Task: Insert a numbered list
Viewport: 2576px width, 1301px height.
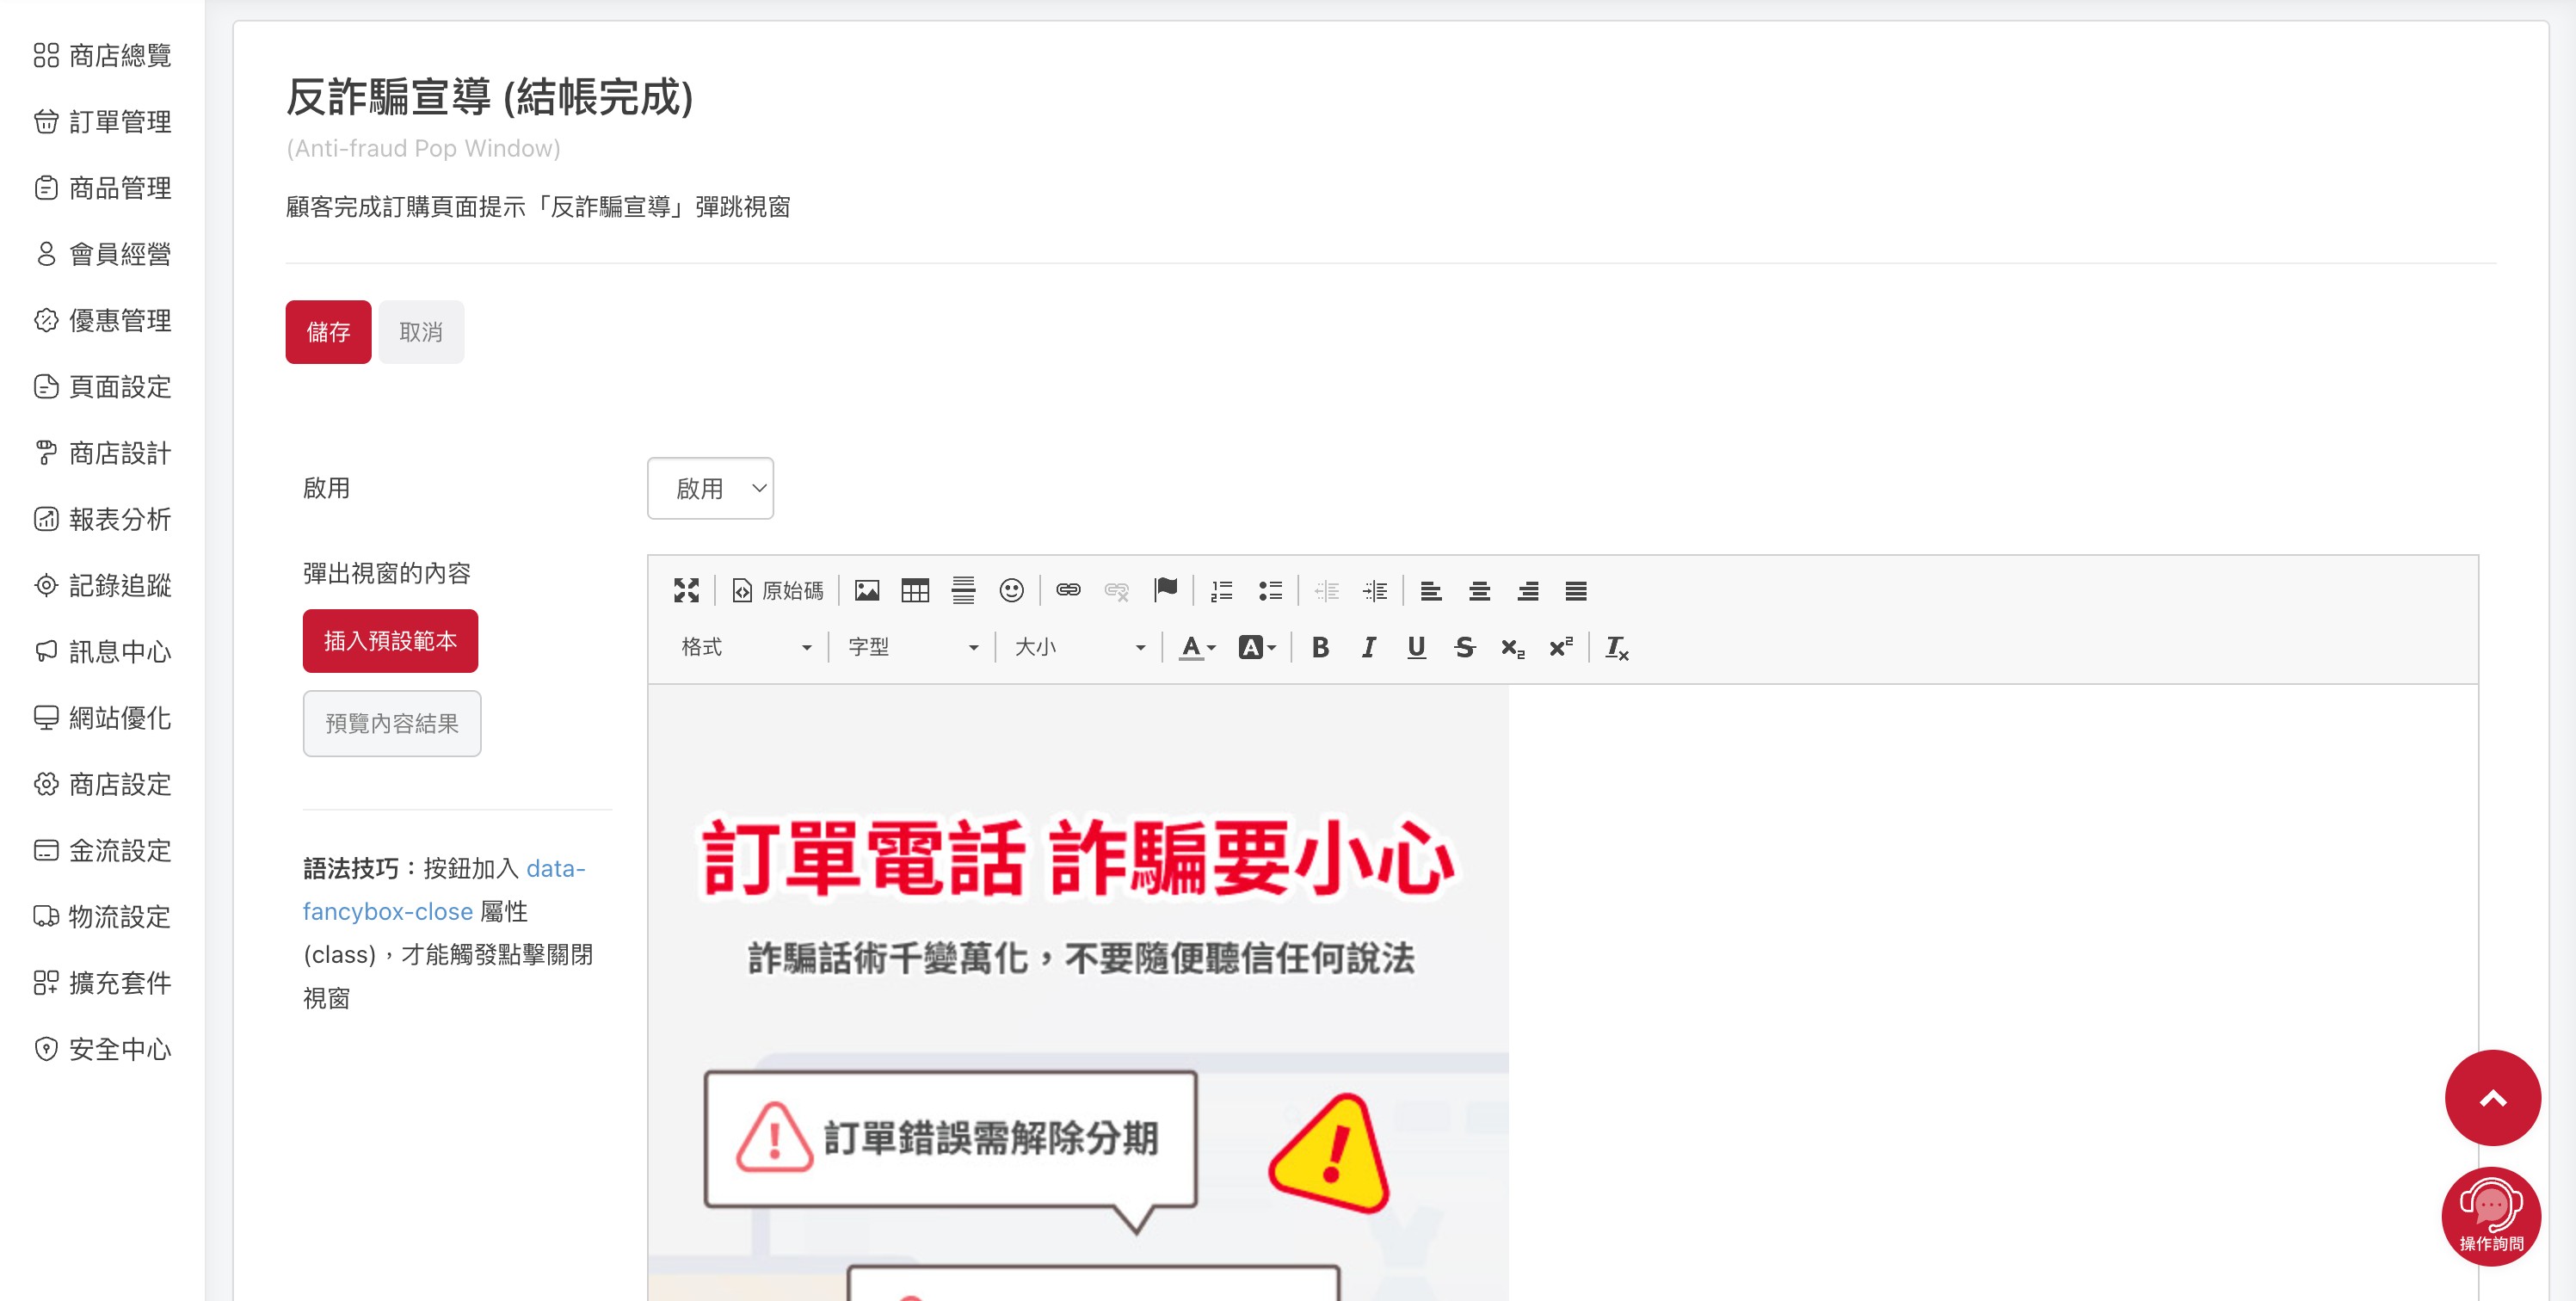Action: tap(1221, 590)
